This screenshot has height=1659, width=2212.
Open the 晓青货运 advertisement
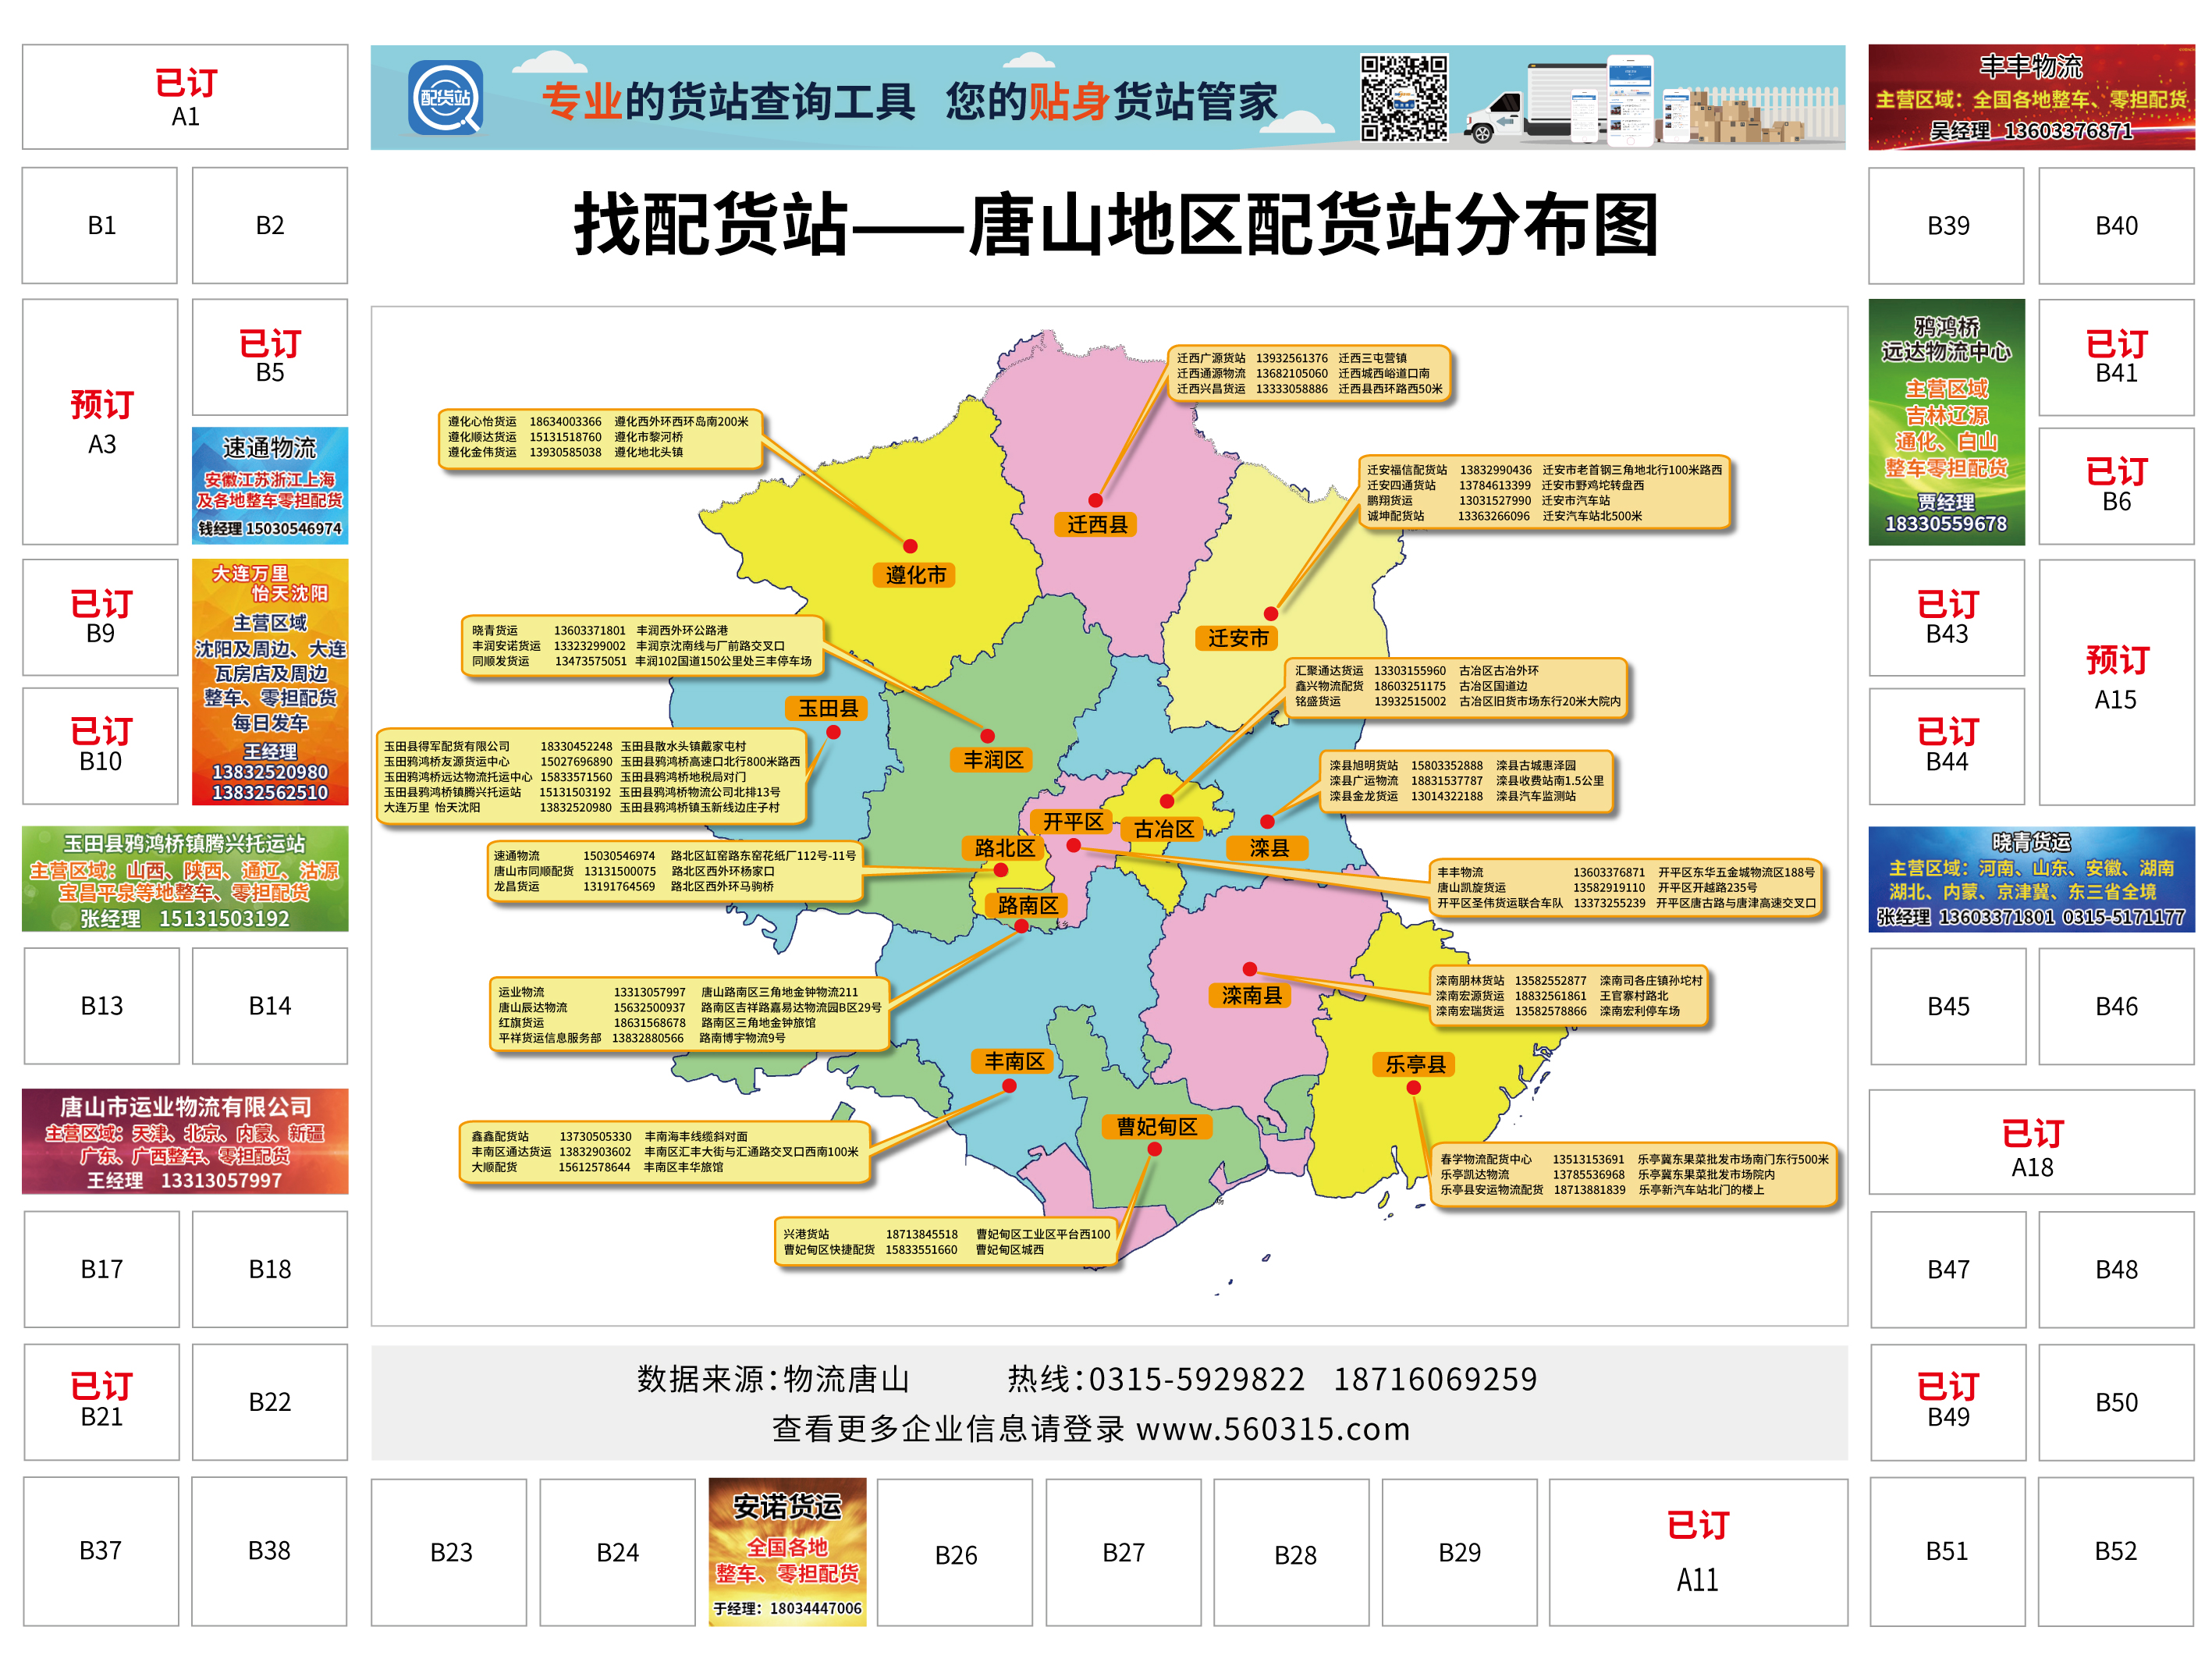tap(2031, 879)
